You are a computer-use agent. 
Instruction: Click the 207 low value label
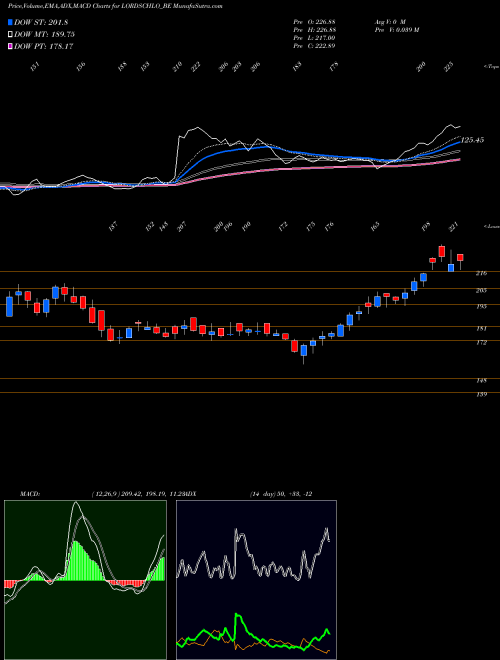[x=182, y=227]
